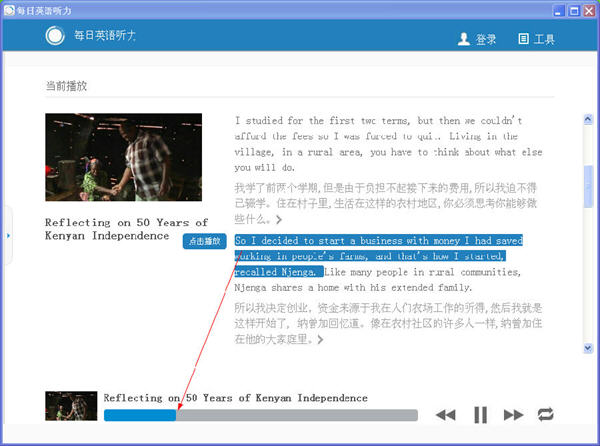600x446 pixels.
Task: Minimize the 每日英语听力 window
Action: (x=559, y=11)
